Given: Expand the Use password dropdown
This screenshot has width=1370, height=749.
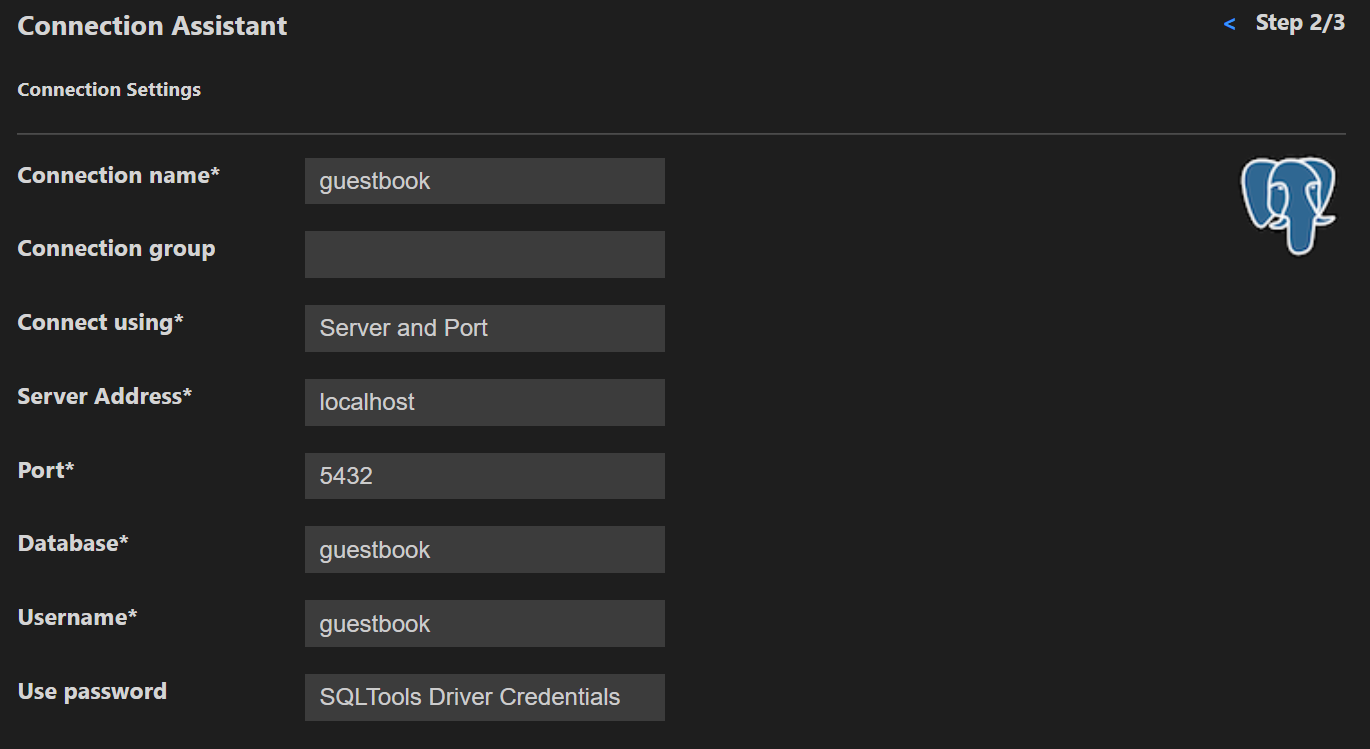Looking at the screenshot, I should pos(484,697).
